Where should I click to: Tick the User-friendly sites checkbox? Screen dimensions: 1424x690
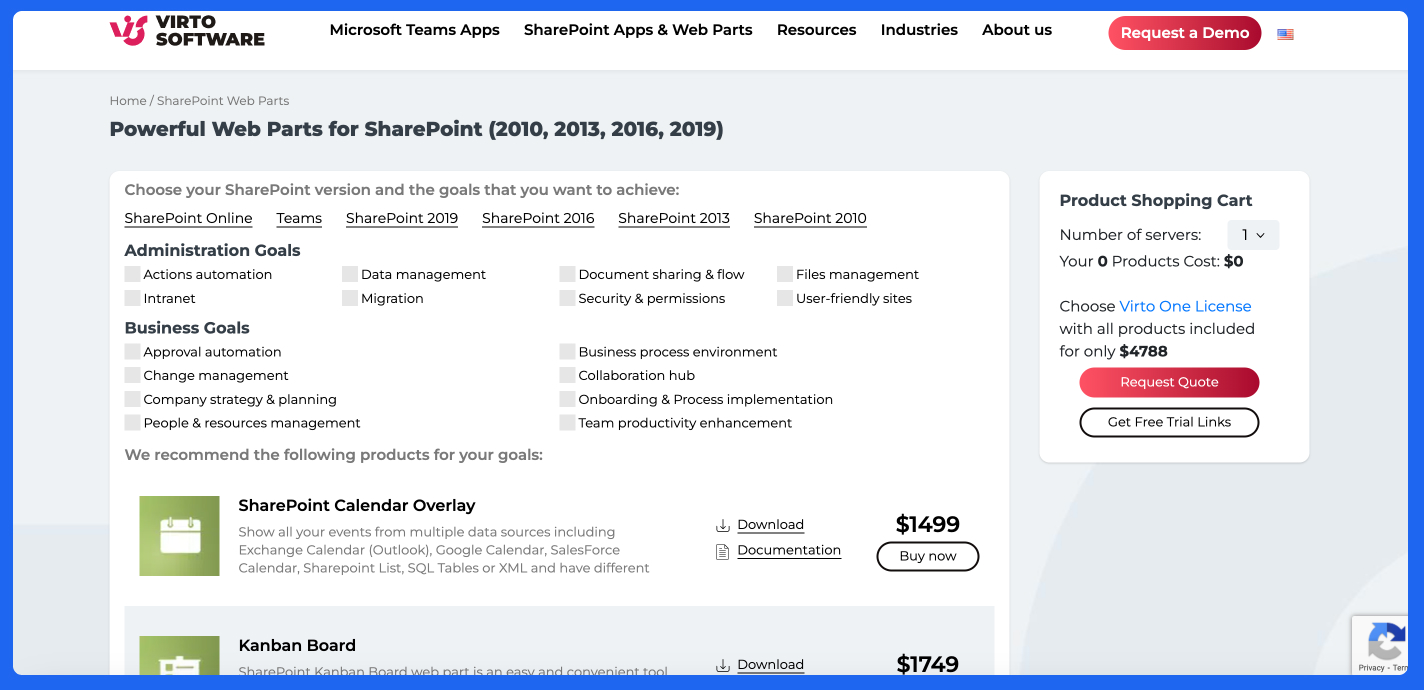tap(785, 298)
